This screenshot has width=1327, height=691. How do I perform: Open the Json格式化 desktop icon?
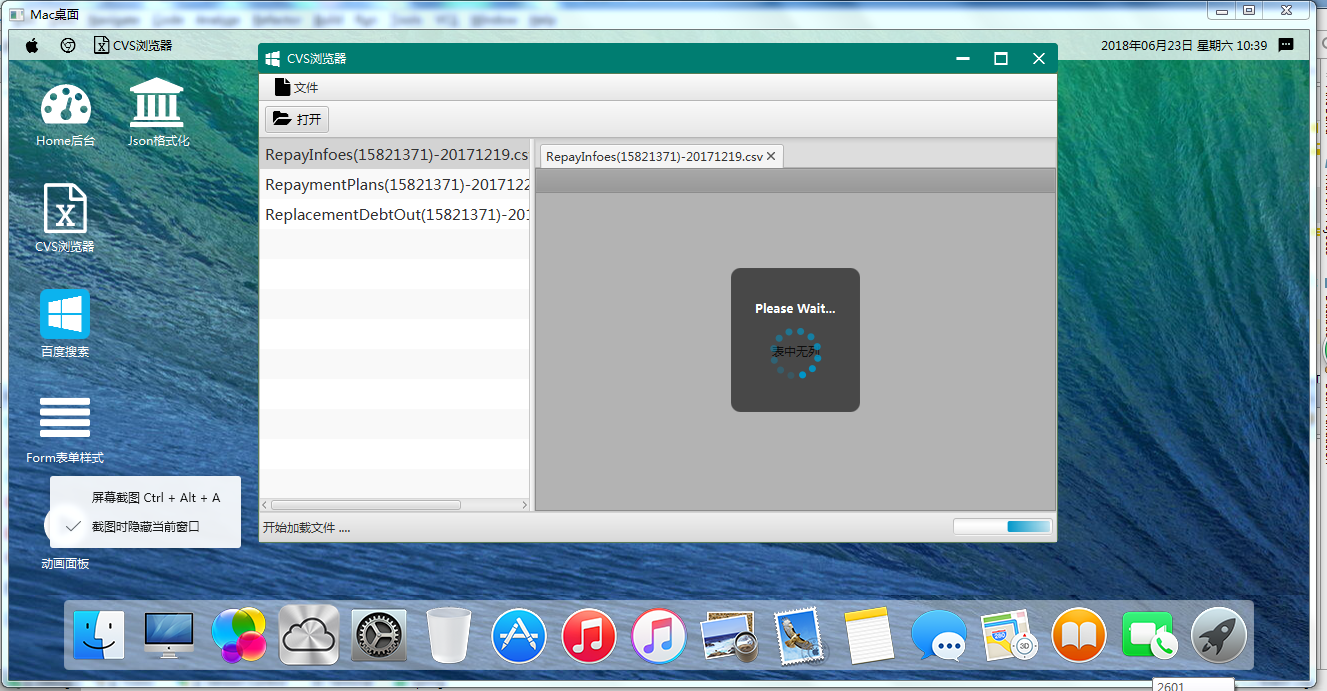coord(158,113)
